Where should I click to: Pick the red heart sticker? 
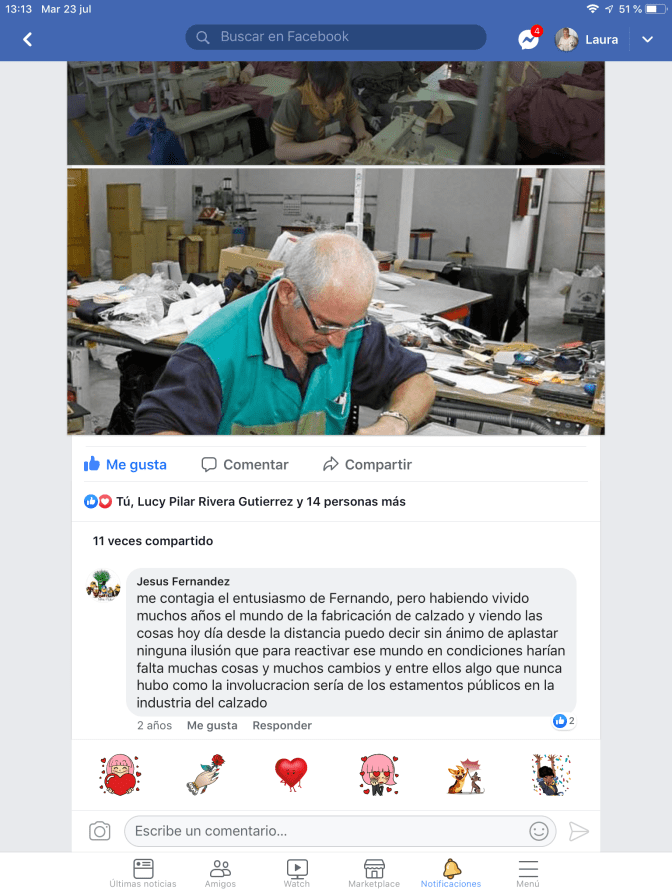coord(291,774)
